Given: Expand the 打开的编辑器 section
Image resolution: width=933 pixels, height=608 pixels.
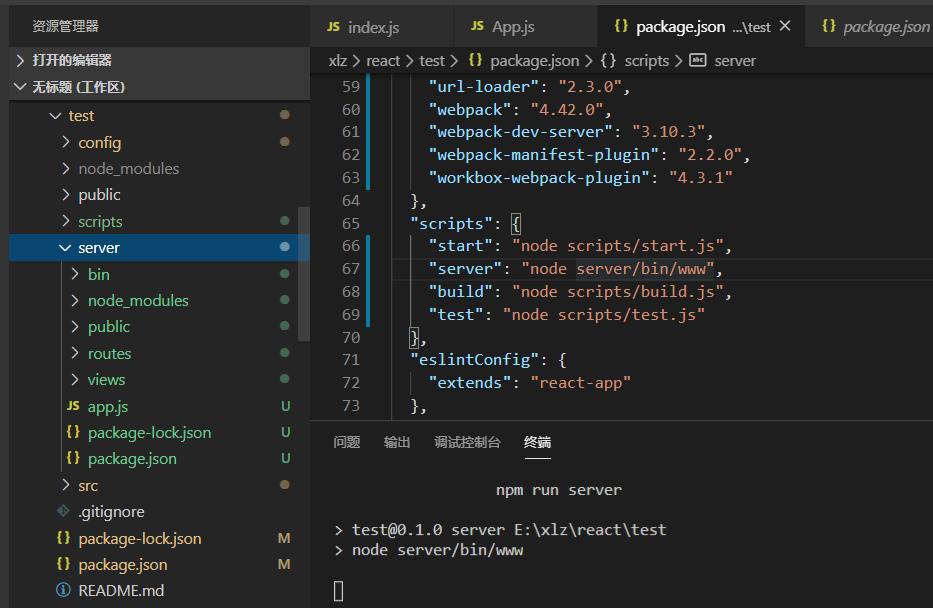Looking at the screenshot, I should pyautogui.click(x=159, y=60).
